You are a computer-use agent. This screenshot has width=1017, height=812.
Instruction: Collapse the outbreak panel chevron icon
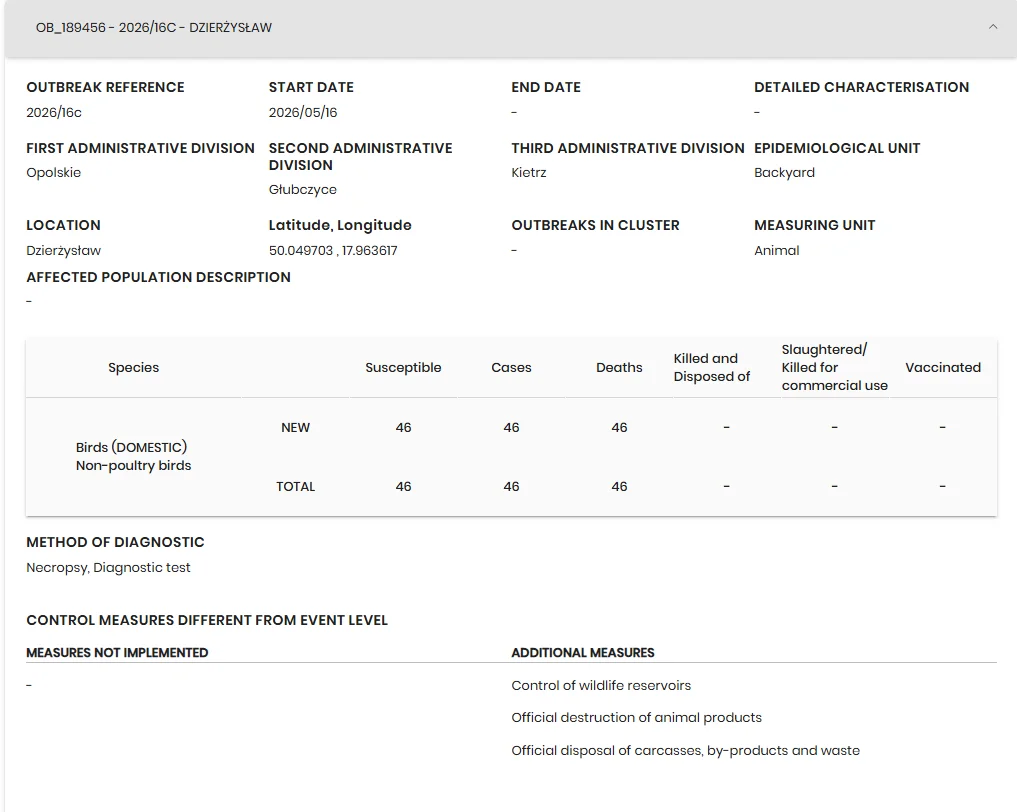(992, 27)
